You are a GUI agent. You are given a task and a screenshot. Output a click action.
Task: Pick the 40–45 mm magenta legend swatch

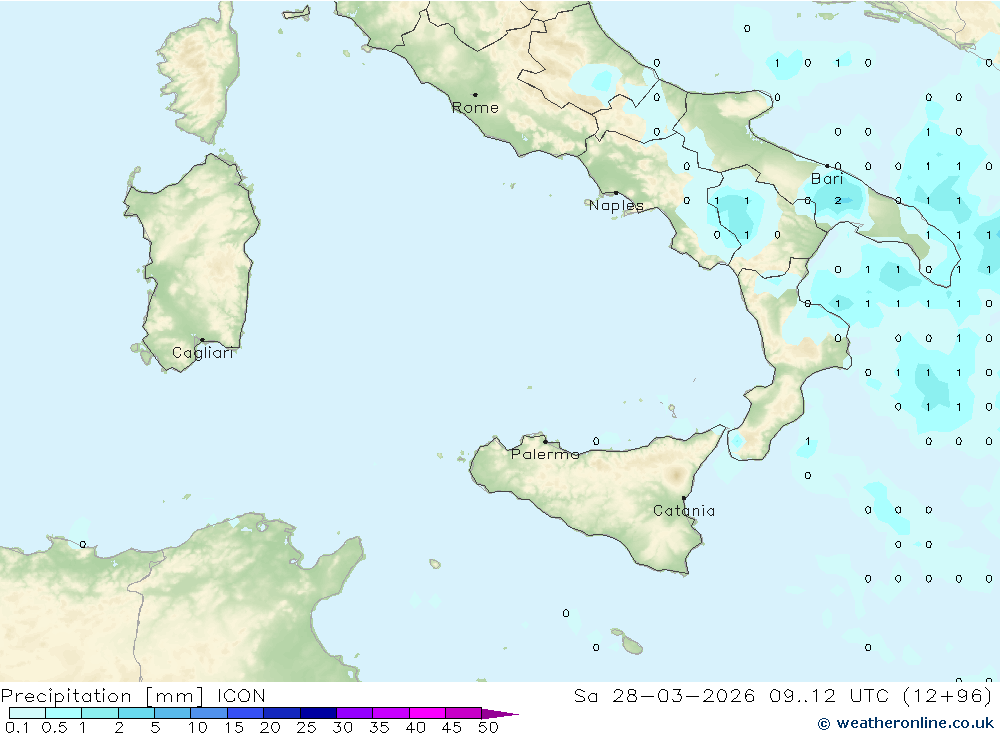coord(427,713)
